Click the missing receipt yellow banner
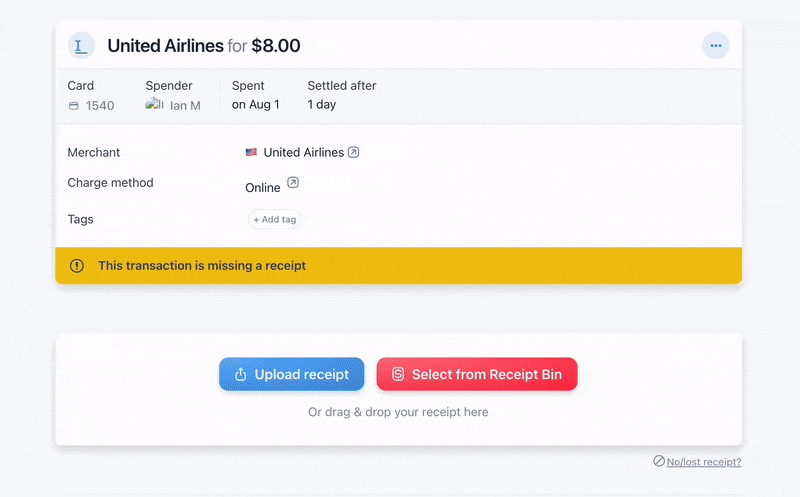800x497 pixels. (x=398, y=265)
